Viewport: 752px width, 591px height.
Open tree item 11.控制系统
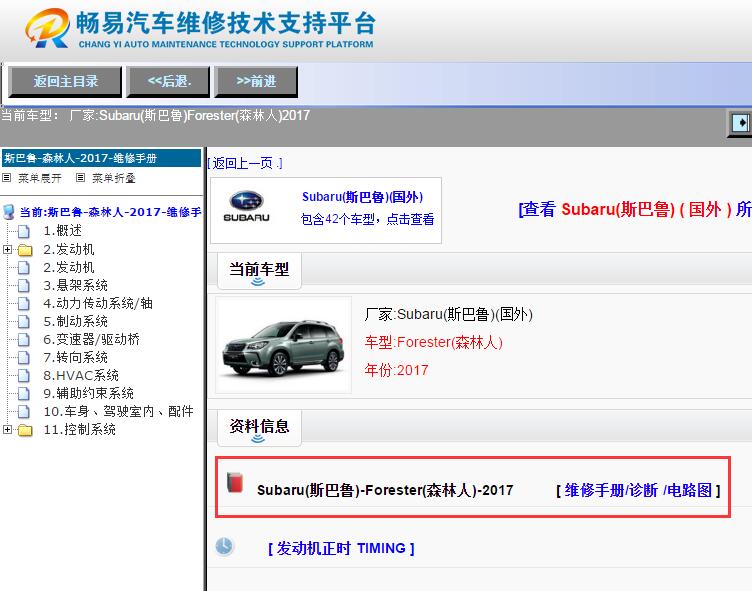pyautogui.click(x=79, y=429)
